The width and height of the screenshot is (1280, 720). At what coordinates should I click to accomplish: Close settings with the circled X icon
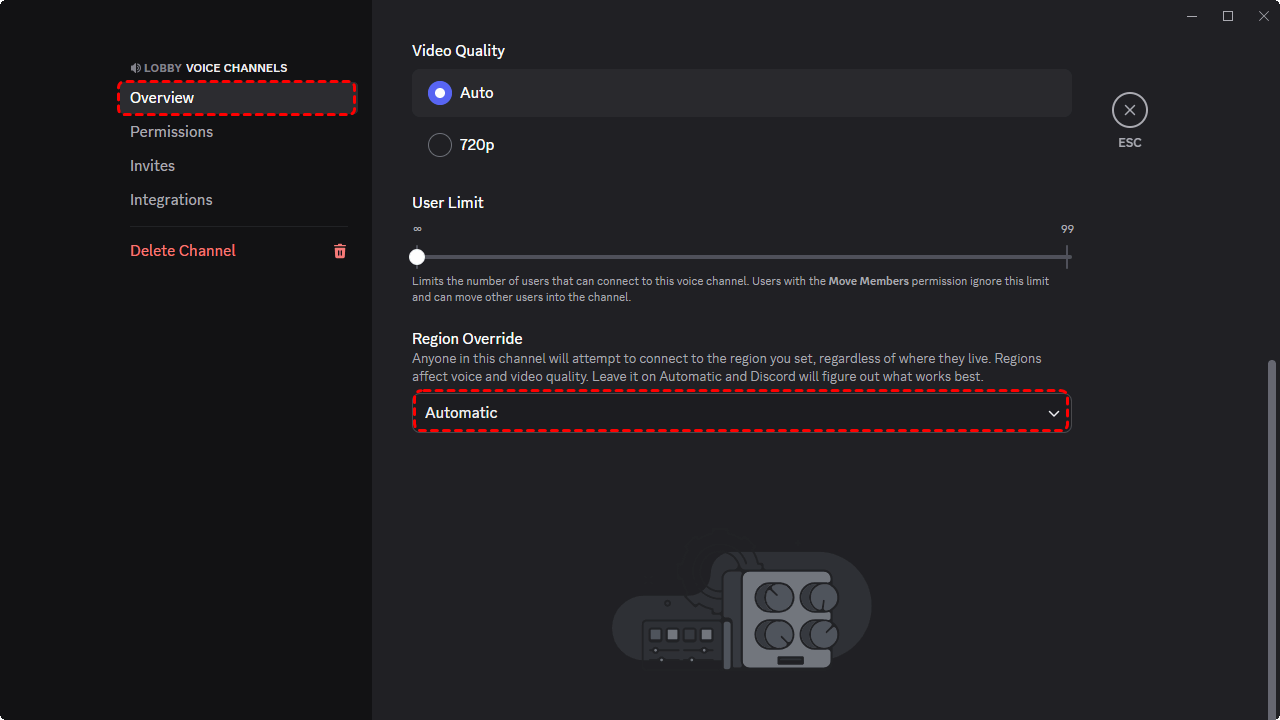[1129, 110]
